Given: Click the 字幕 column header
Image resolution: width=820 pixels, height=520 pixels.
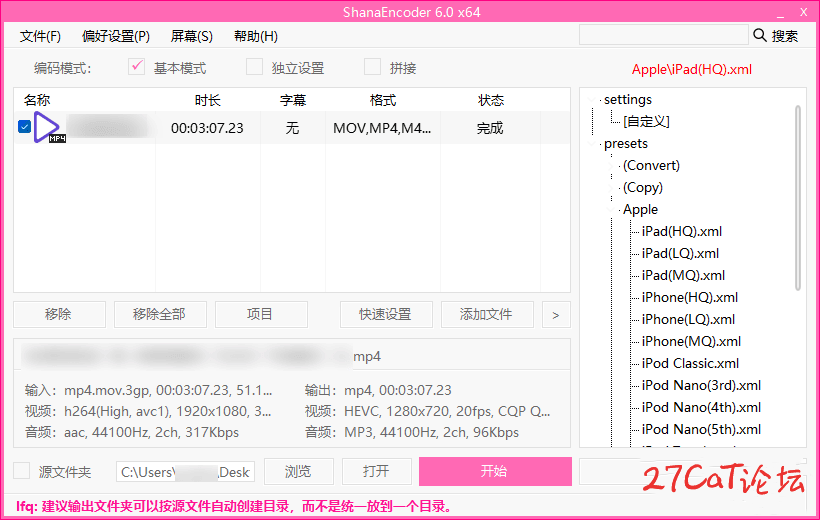Looking at the screenshot, I should [293, 100].
